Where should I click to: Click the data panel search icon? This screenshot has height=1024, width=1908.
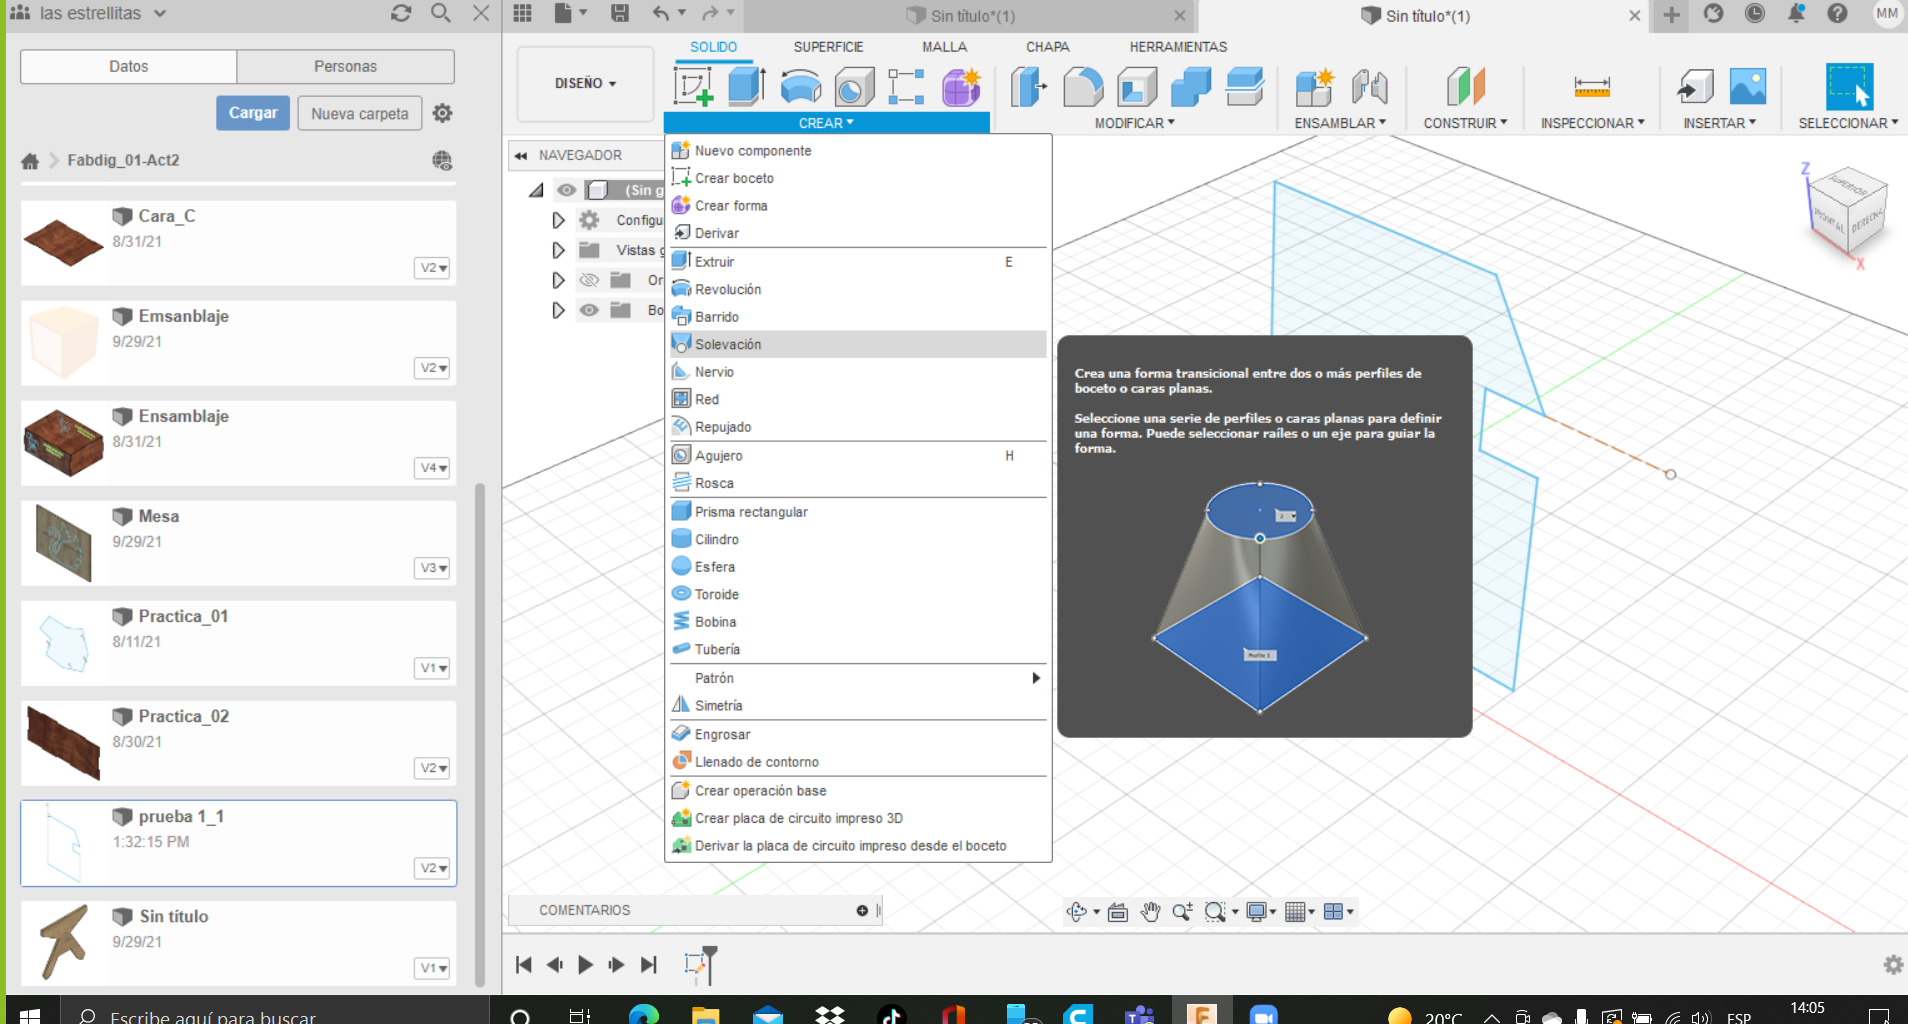pyautogui.click(x=440, y=13)
